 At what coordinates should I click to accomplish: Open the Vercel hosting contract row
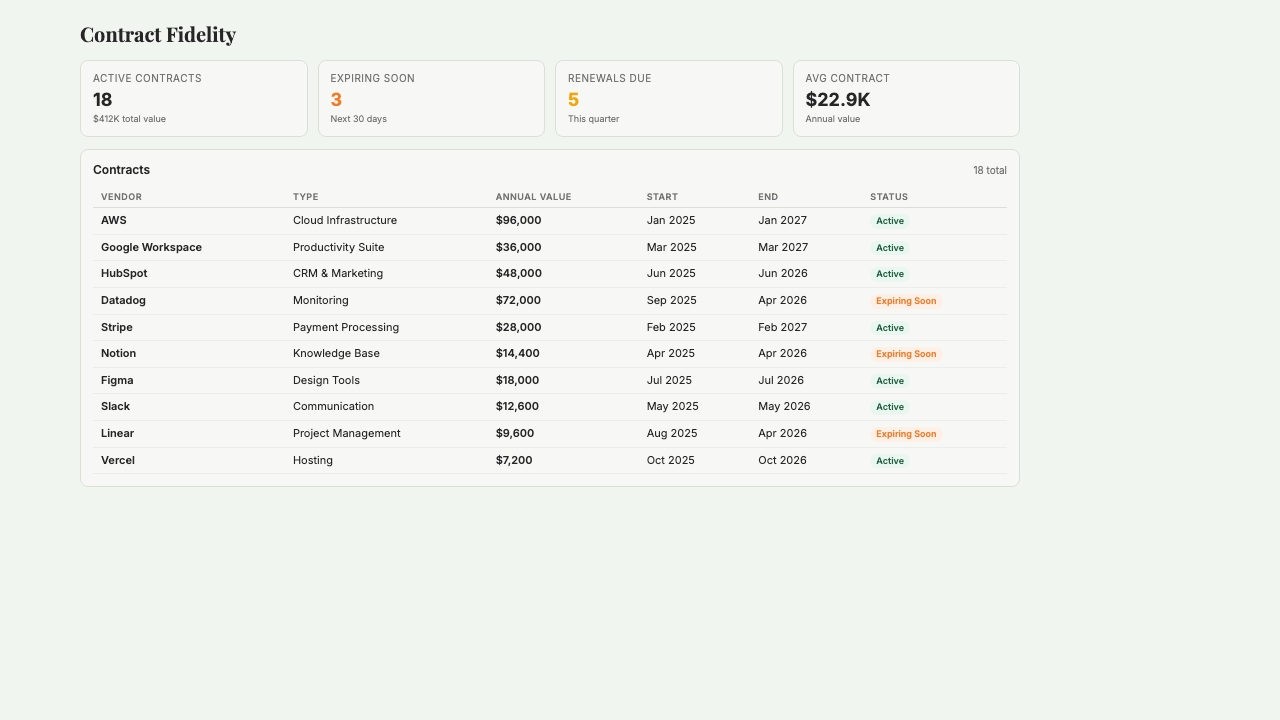click(117, 460)
